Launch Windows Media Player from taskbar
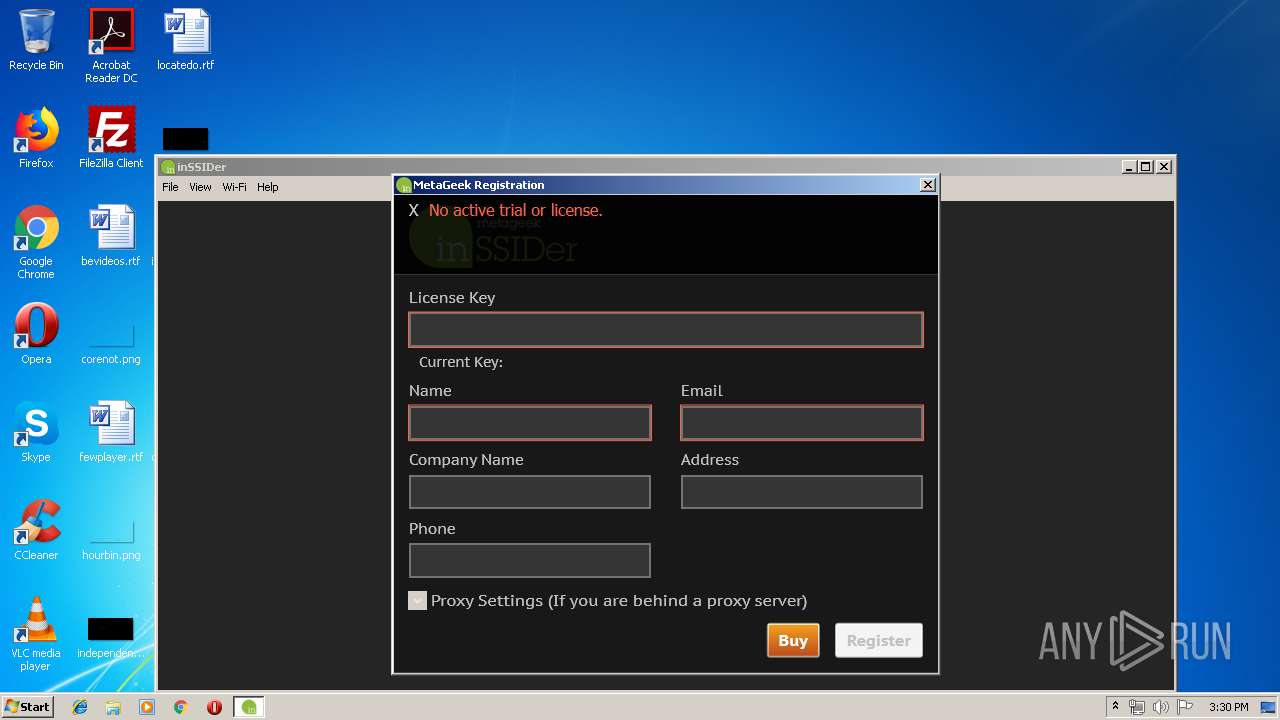 point(147,707)
